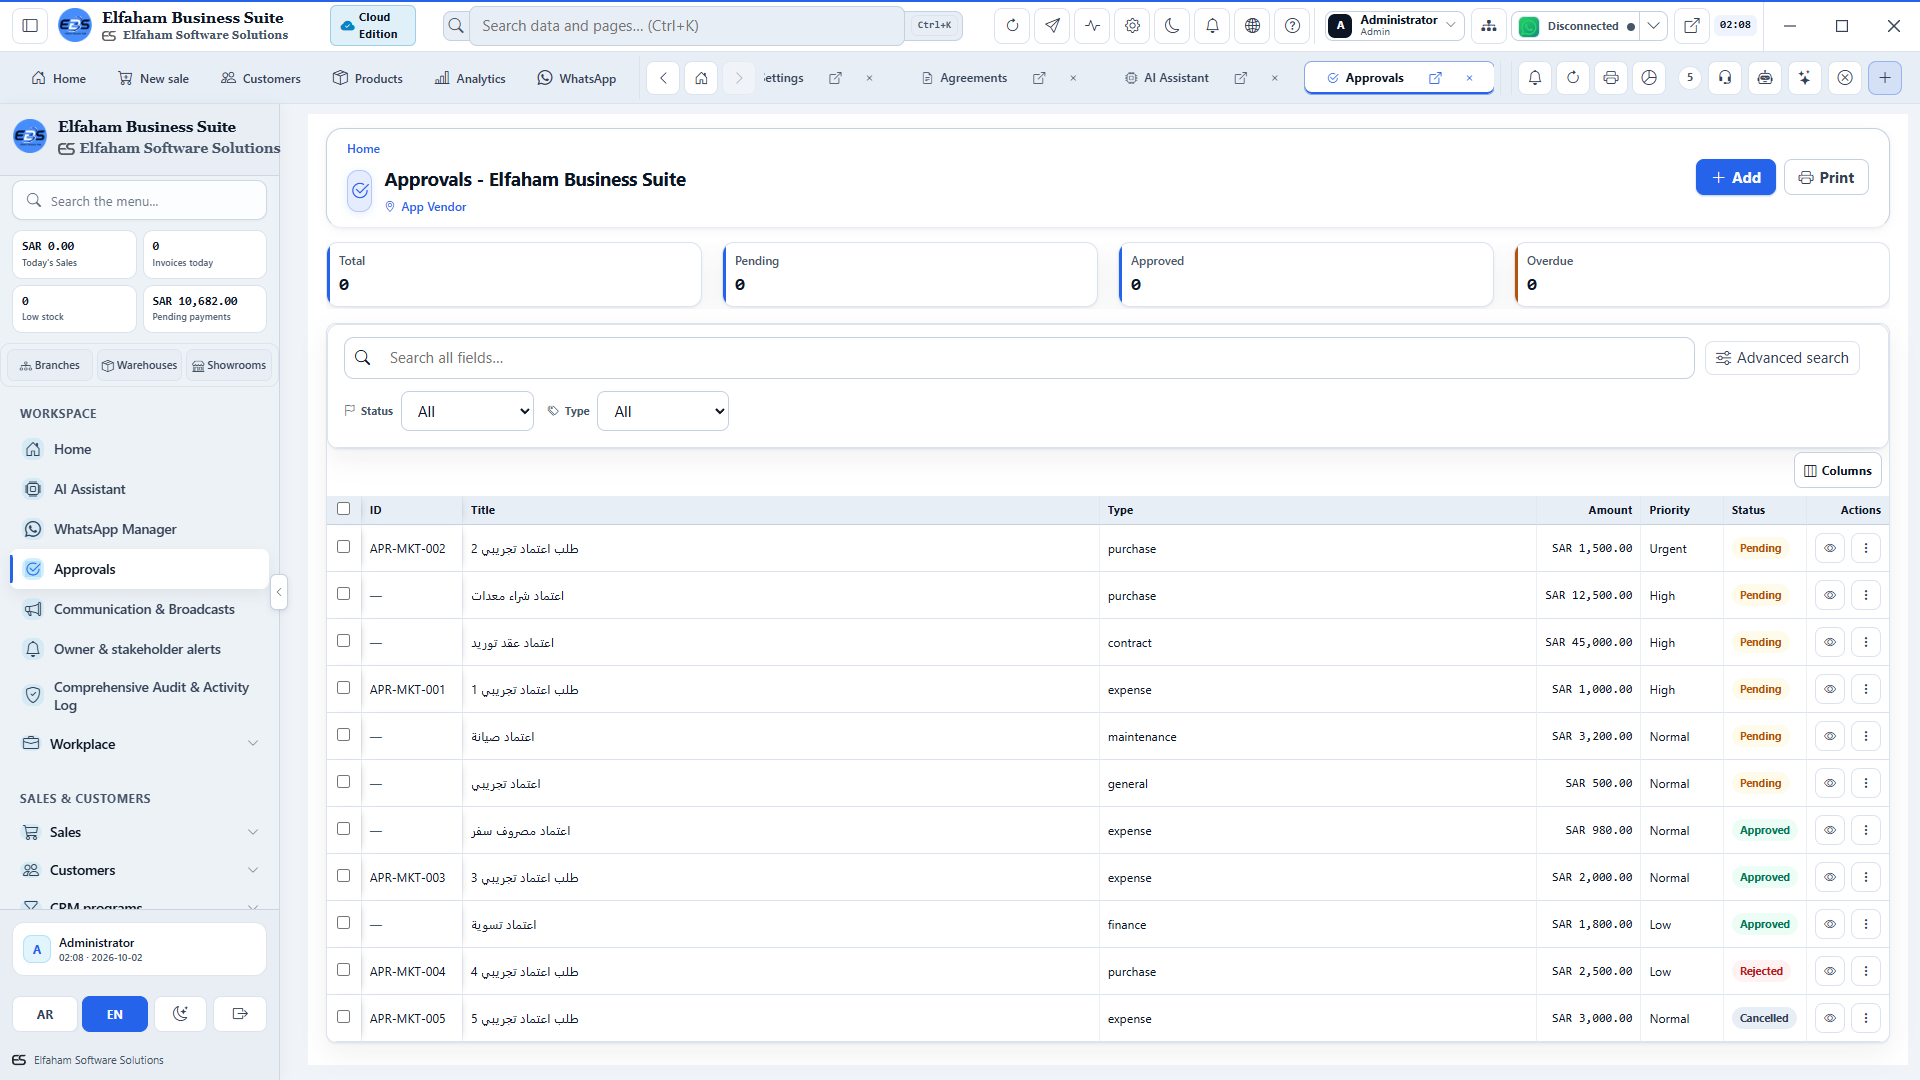Click the Search all fields input
Screen dimensions: 1920x1080
(x=1019, y=358)
